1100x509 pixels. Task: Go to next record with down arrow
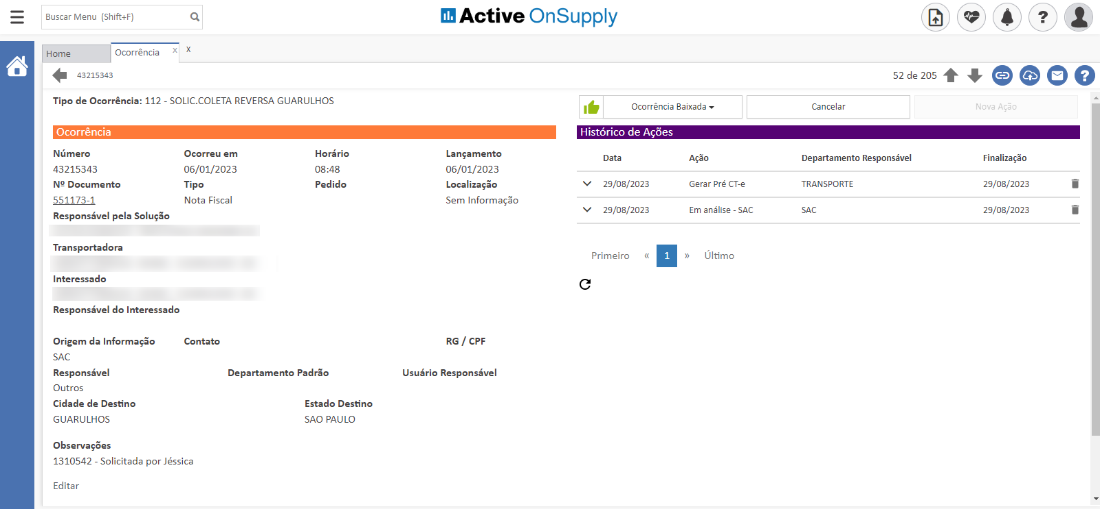(x=975, y=75)
